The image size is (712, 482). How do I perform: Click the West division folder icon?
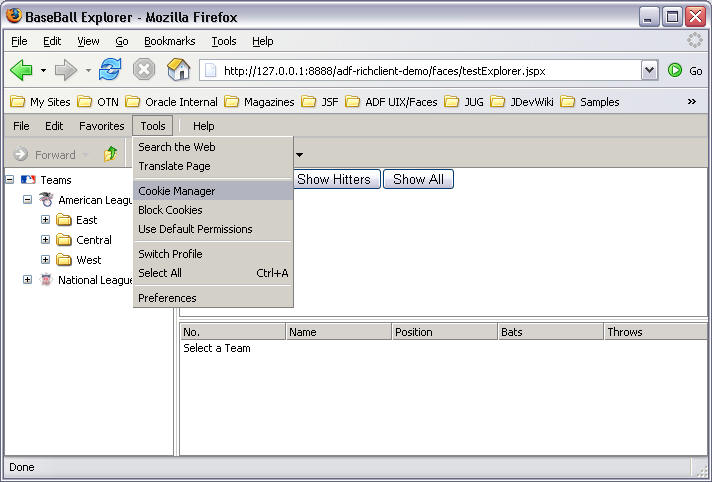coord(64,260)
